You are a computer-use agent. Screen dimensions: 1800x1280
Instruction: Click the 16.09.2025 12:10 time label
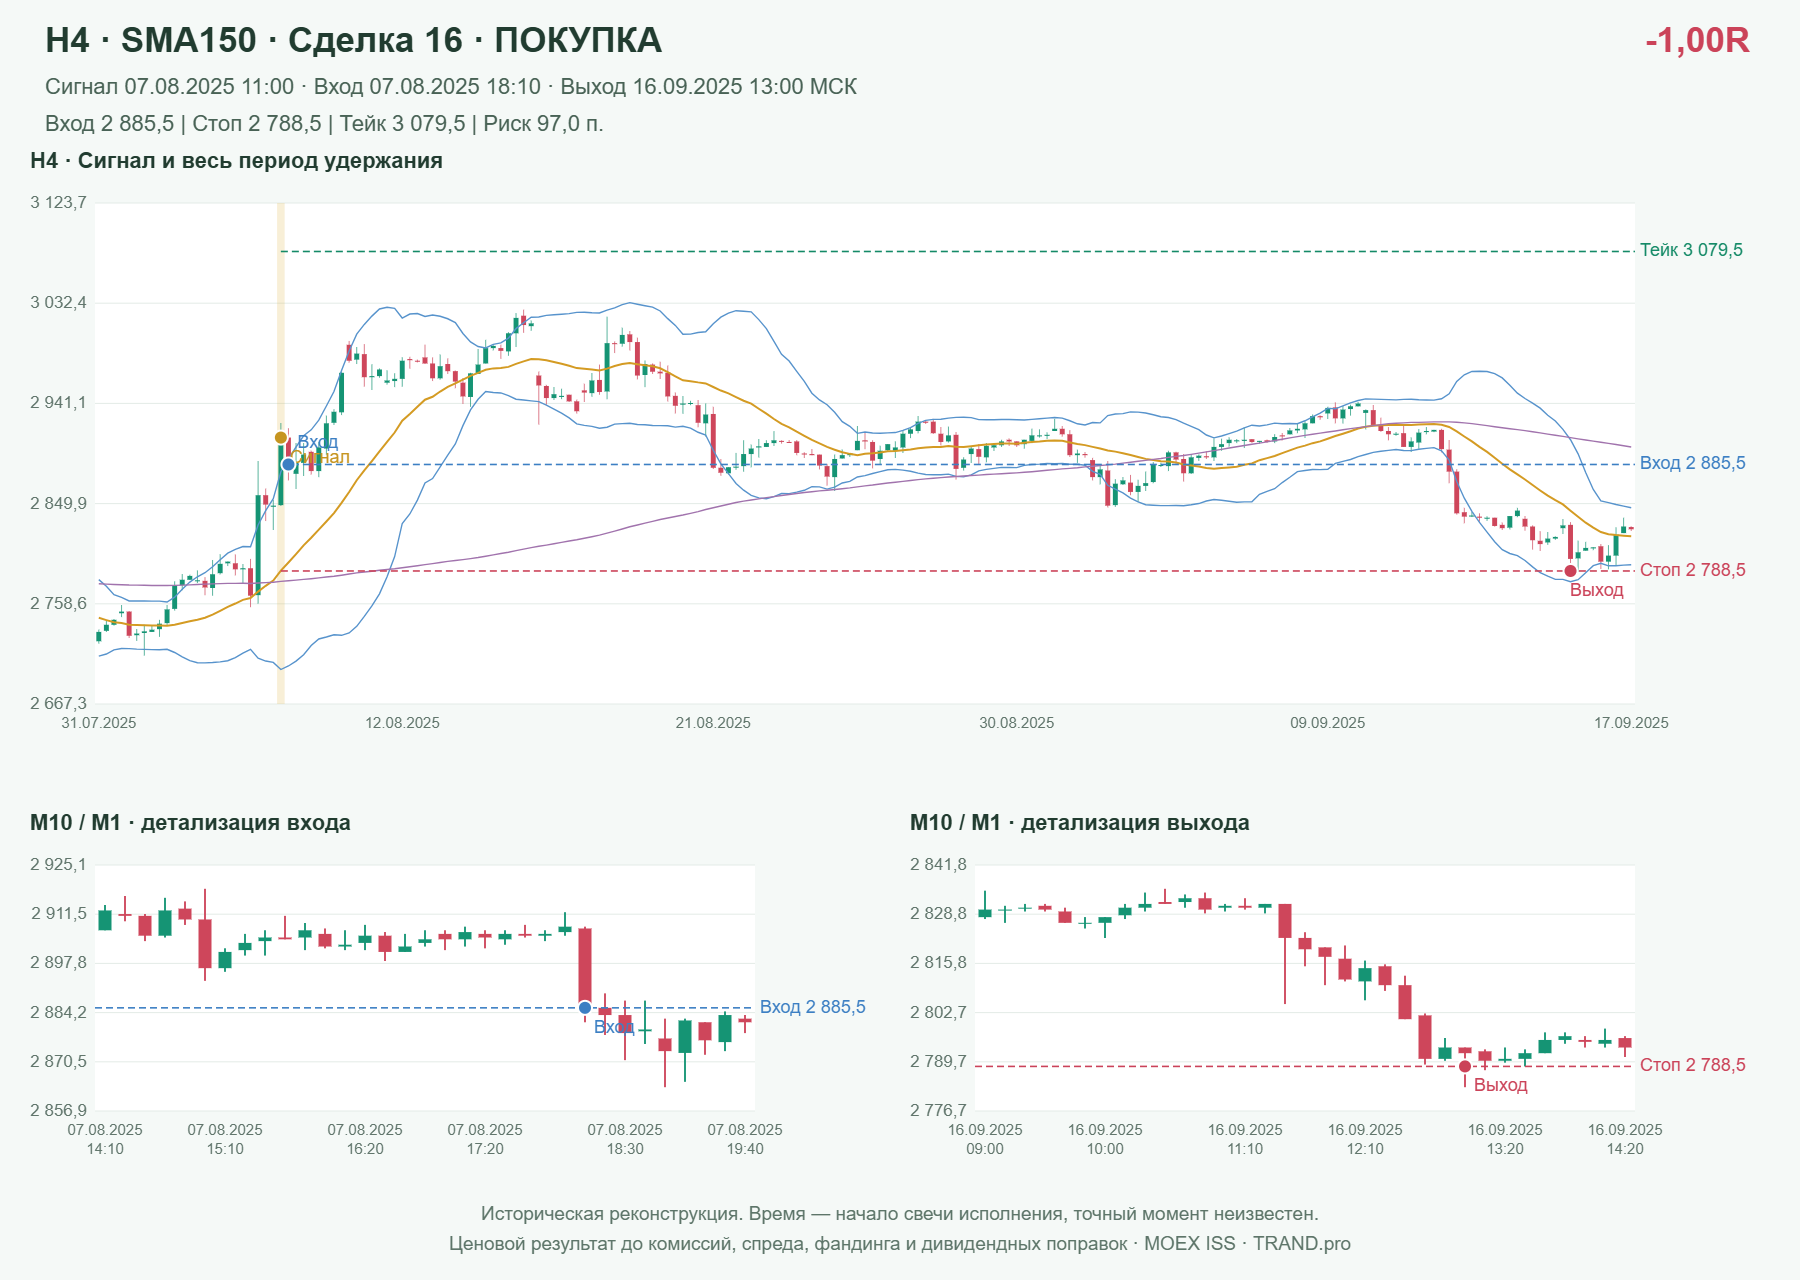click(1365, 1139)
